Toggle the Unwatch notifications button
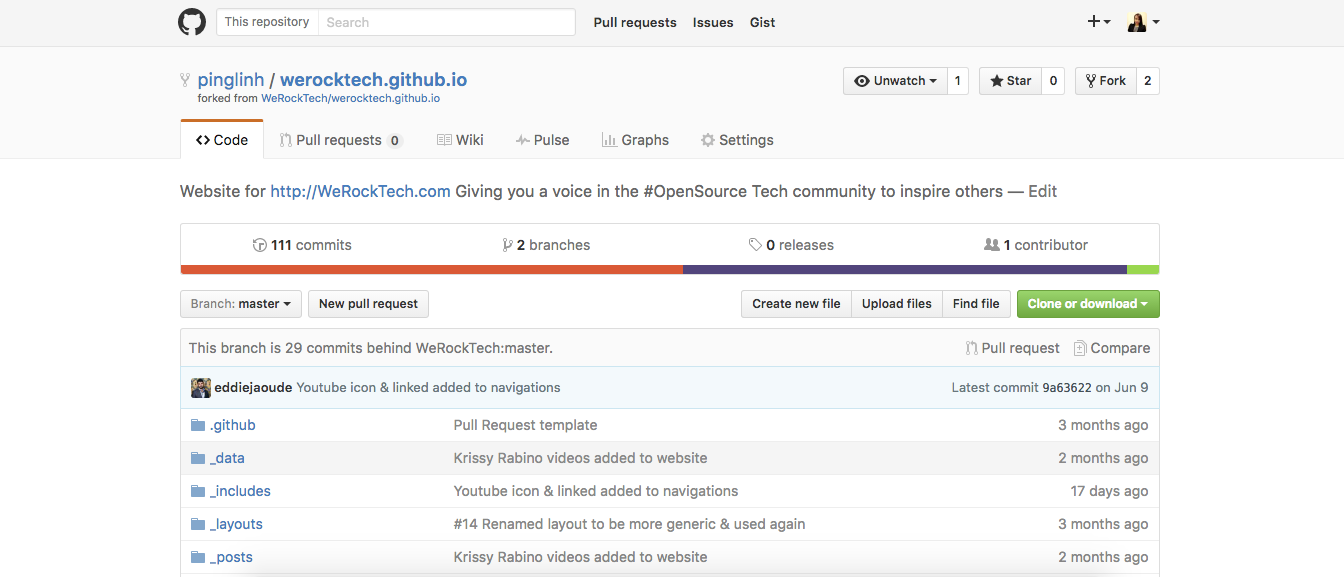Image resolution: width=1344 pixels, height=577 pixels. (x=895, y=81)
